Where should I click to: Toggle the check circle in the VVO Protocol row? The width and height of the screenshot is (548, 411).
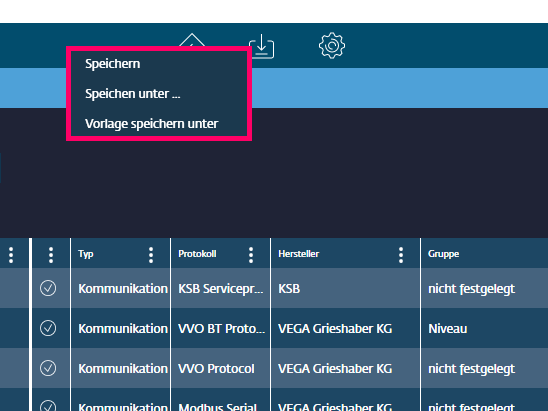click(48, 368)
